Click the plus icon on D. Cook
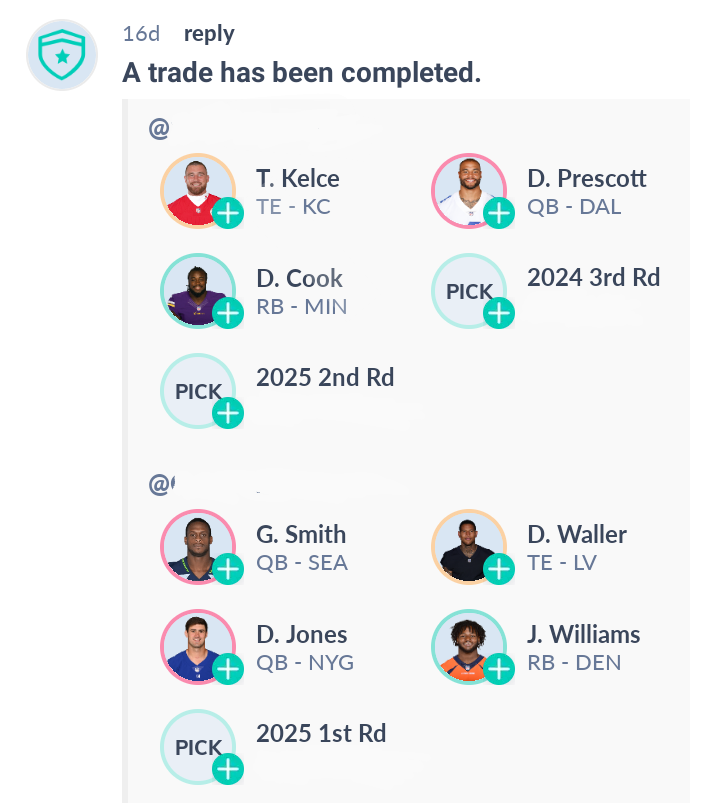The height and width of the screenshot is (808, 720). tap(228, 313)
